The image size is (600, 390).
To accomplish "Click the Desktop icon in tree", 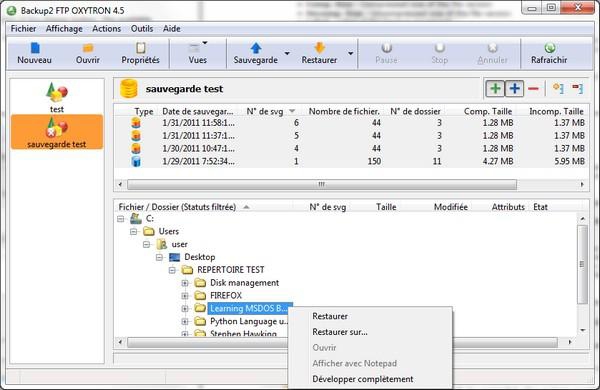I will pos(174,257).
